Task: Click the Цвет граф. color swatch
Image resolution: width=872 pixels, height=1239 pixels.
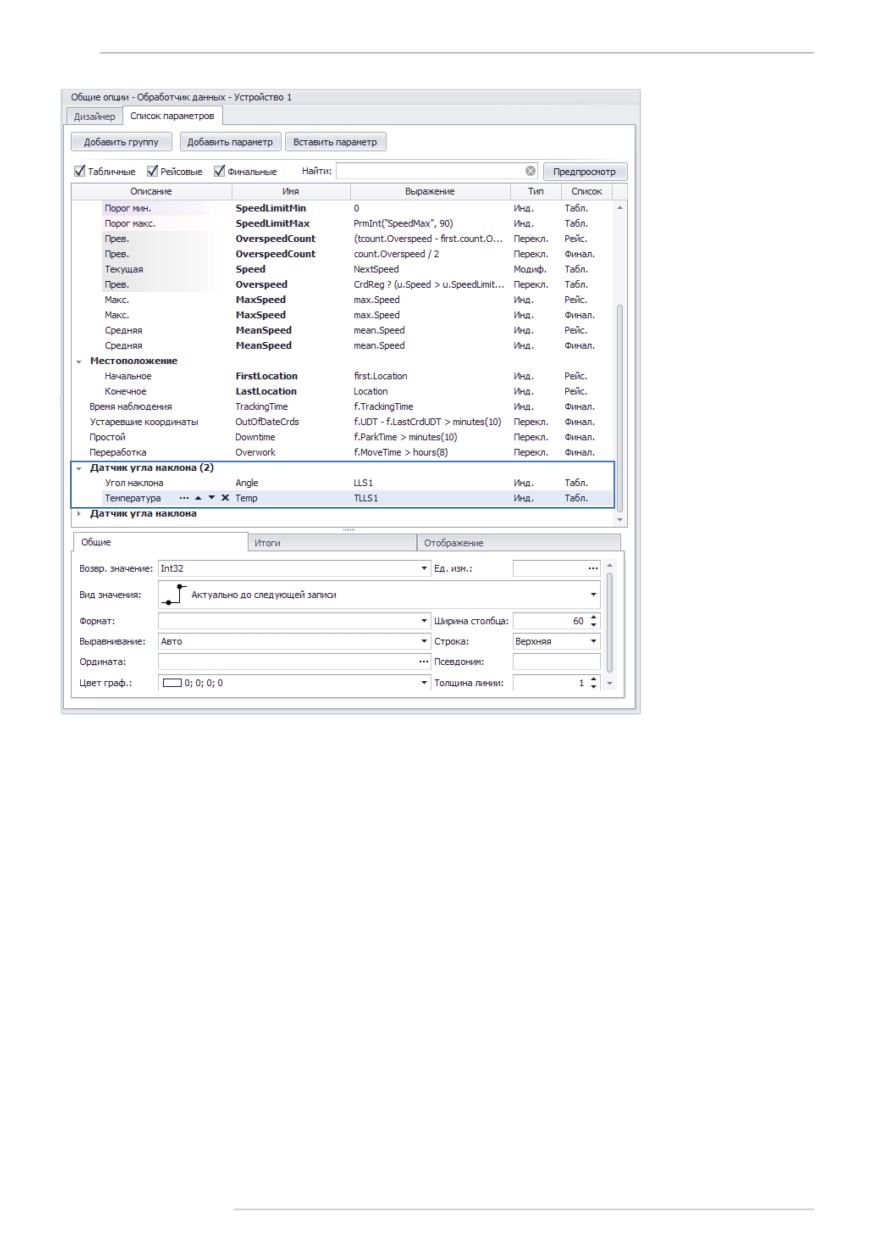Action: [x=172, y=683]
